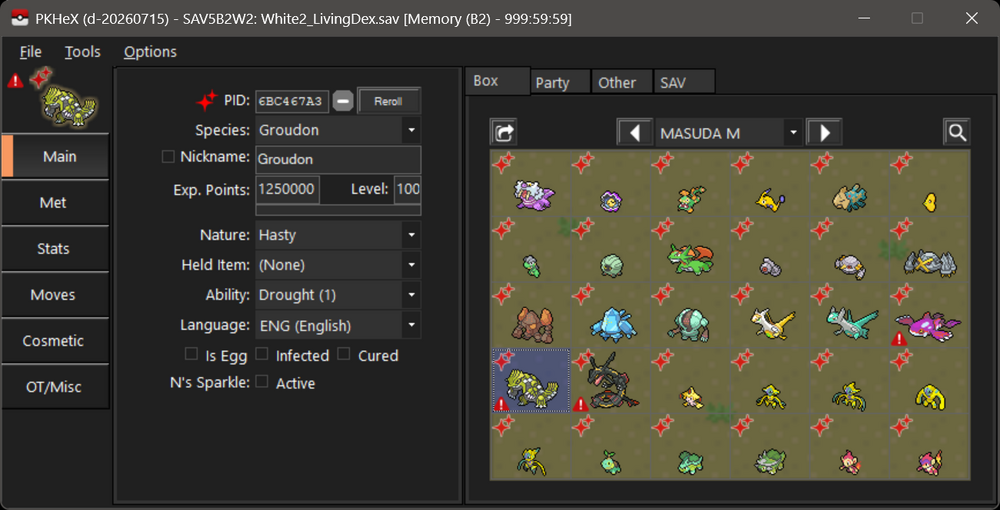Go to next box with right arrow
Screen dimensions: 1000x510
(824, 133)
